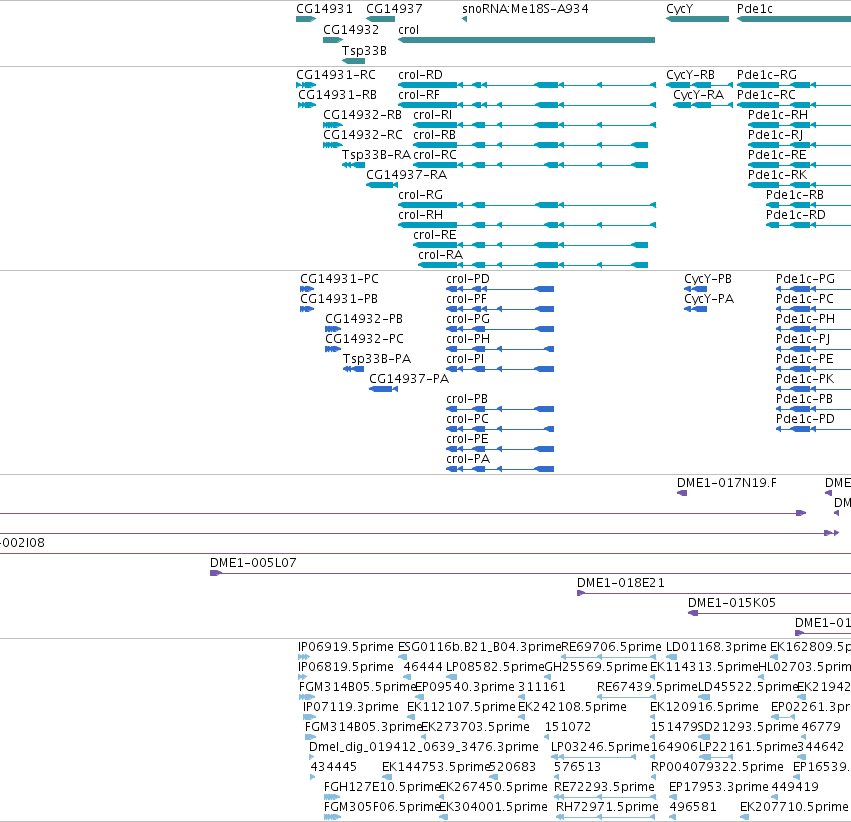Click the Pde1c-PJ protein label
Screen dimensions: 851x822
point(802,339)
